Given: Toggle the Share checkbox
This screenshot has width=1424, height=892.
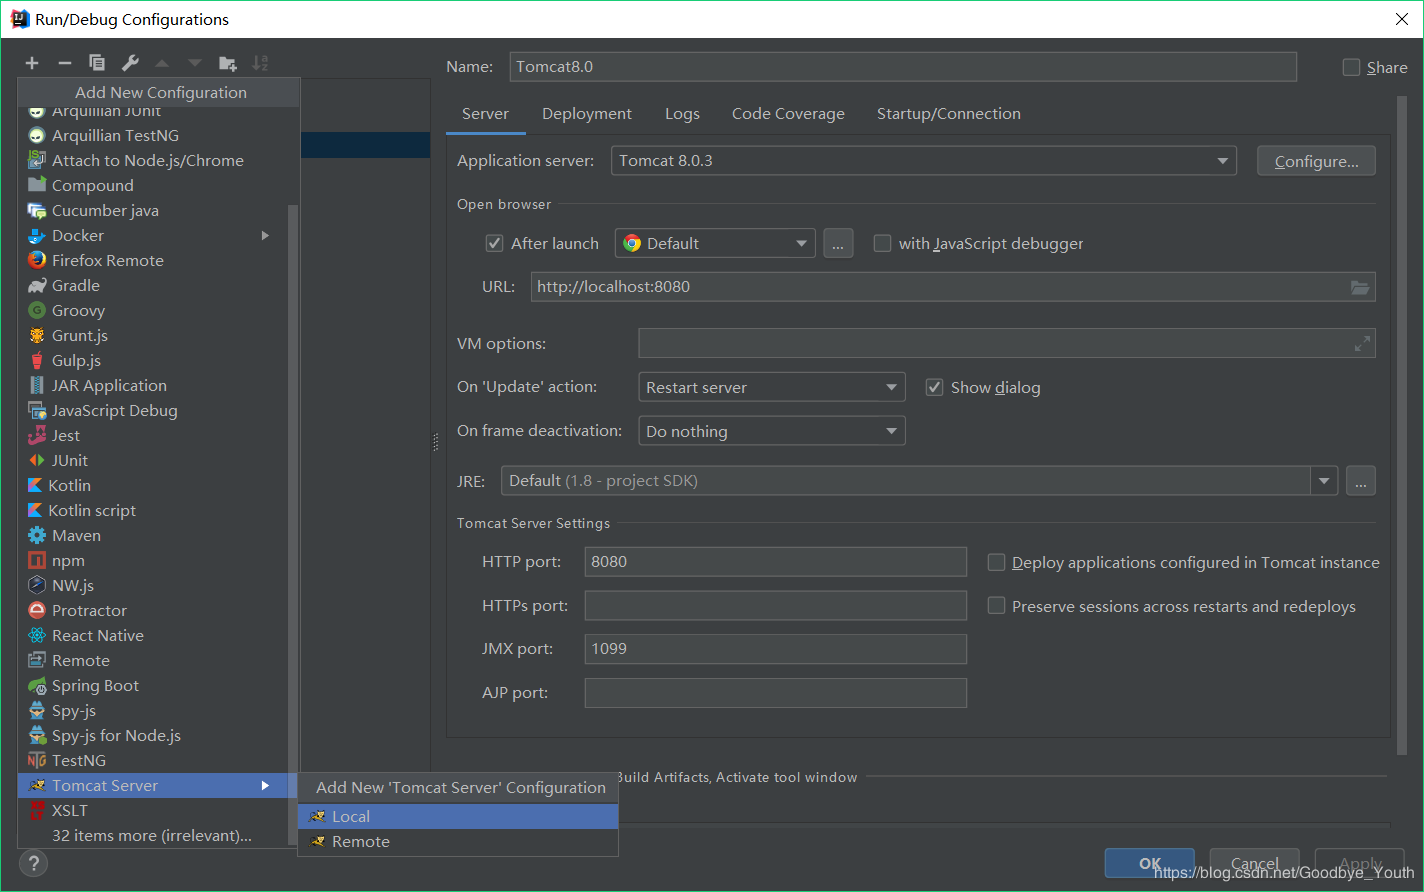Looking at the screenshot, I should point(1351,67).
